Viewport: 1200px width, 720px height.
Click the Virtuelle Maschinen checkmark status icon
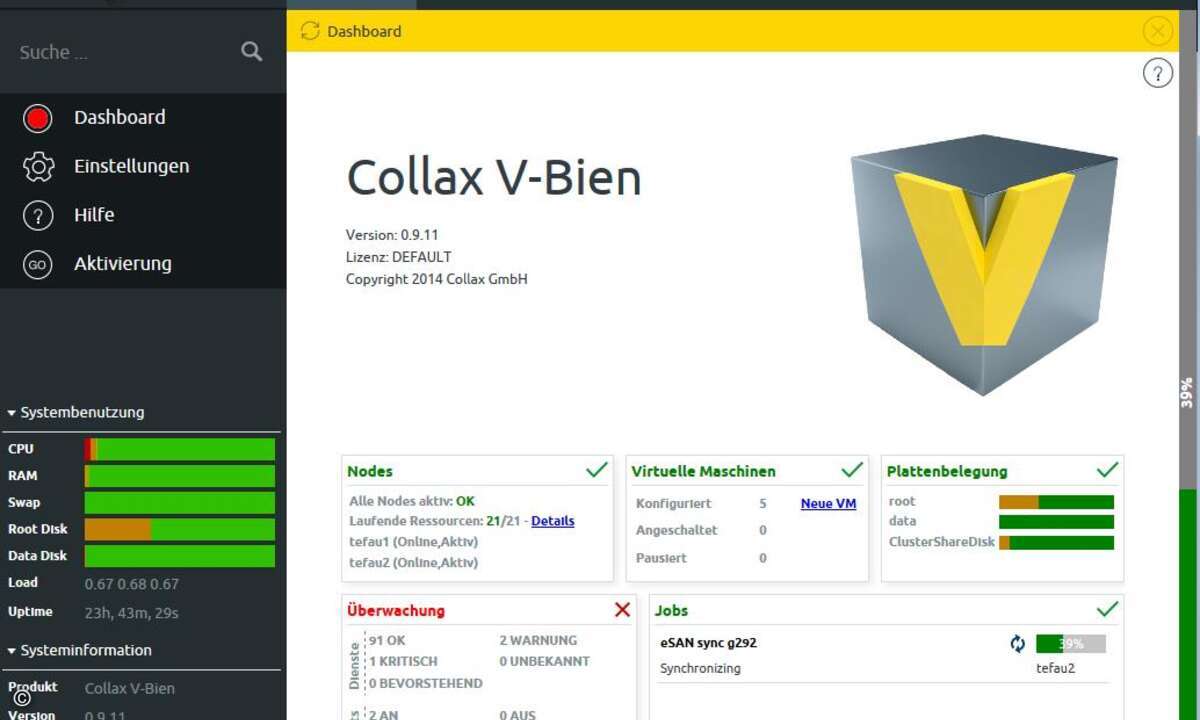coord(852,469)
